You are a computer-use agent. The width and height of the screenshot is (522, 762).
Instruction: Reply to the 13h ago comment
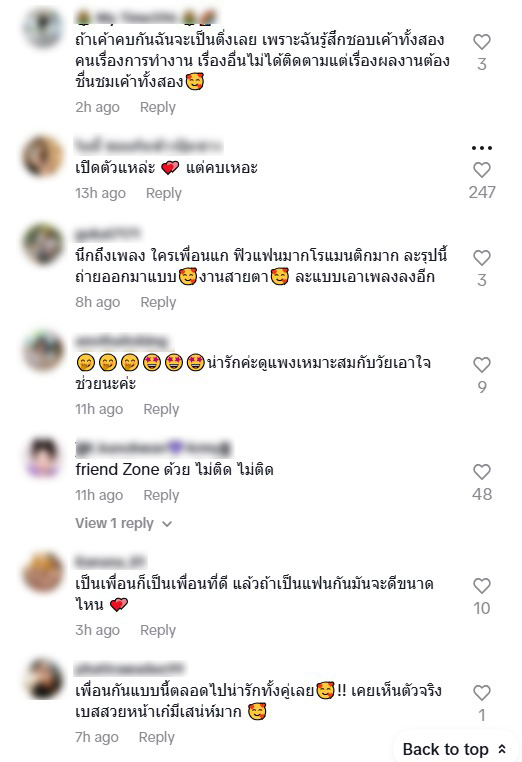coord(164,193)
